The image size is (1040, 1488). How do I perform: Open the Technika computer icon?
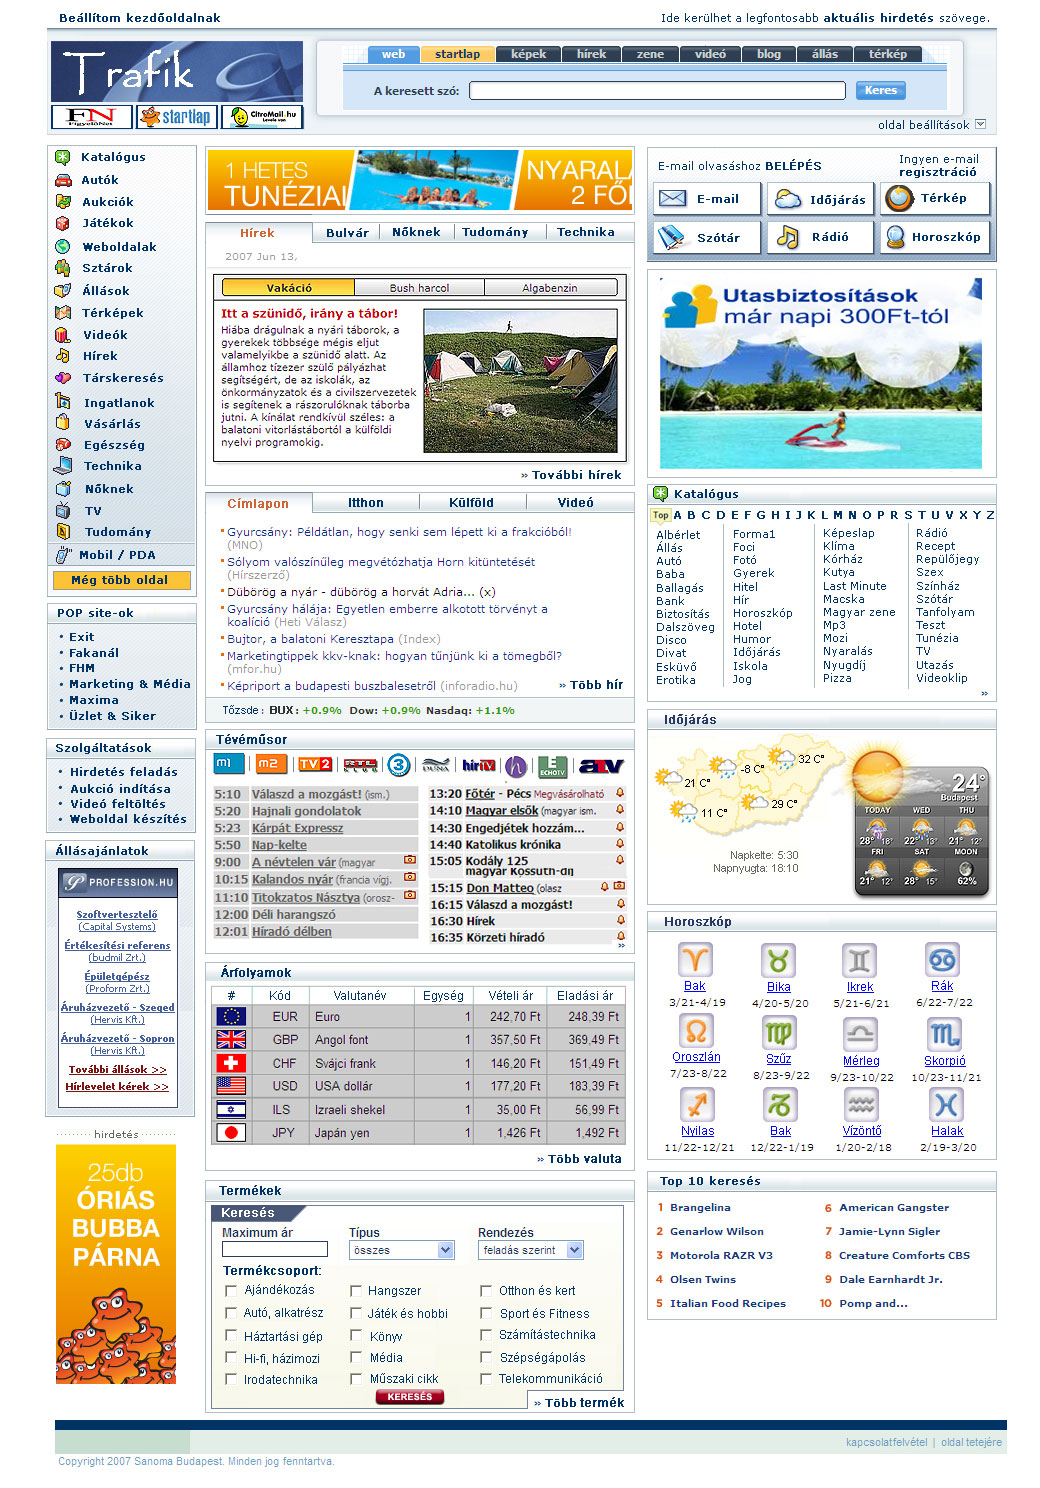(63, 466)
